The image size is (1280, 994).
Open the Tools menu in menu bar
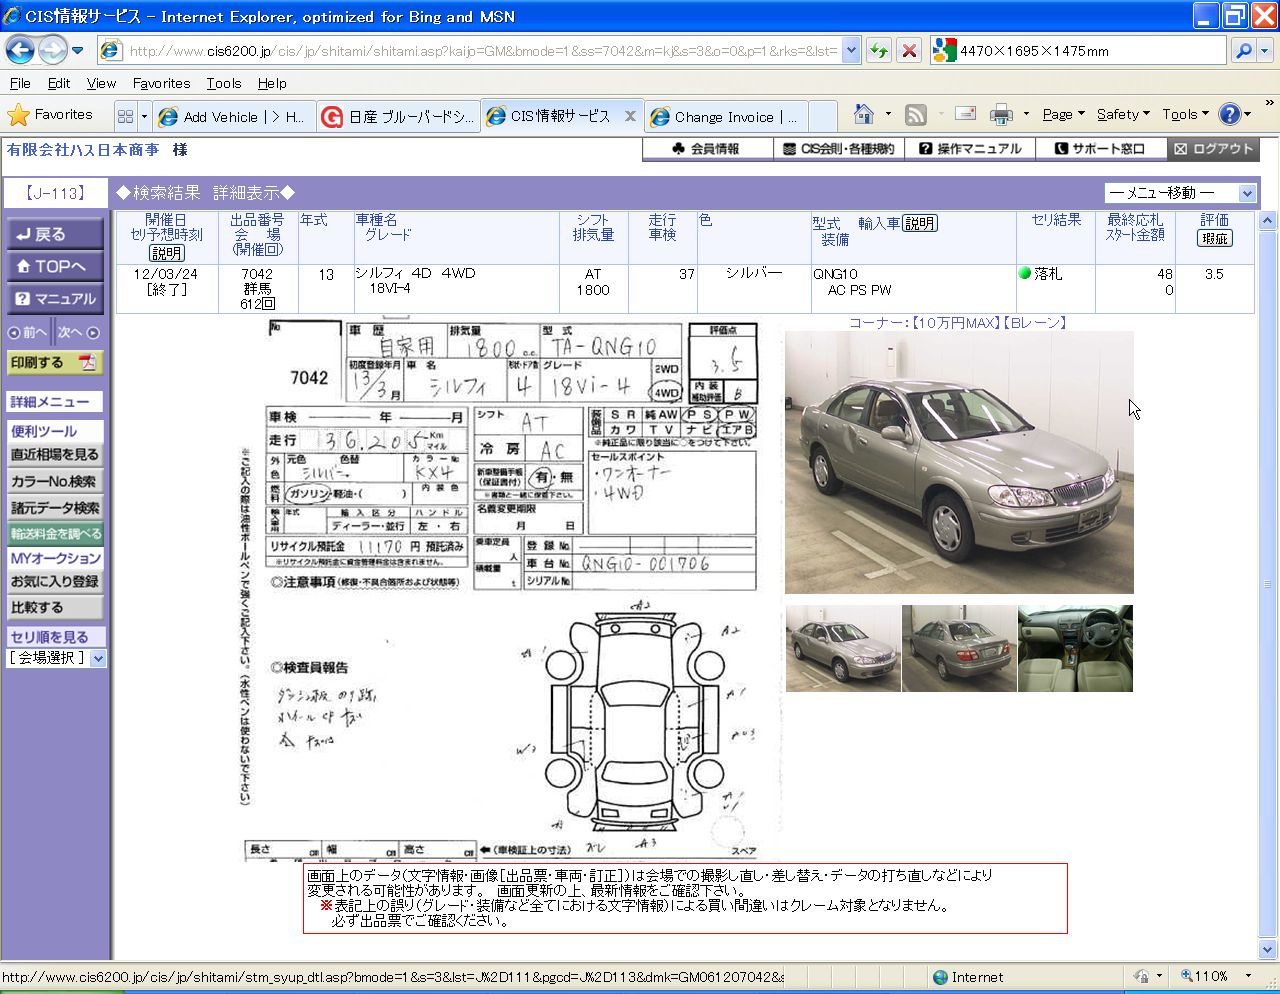223,83
